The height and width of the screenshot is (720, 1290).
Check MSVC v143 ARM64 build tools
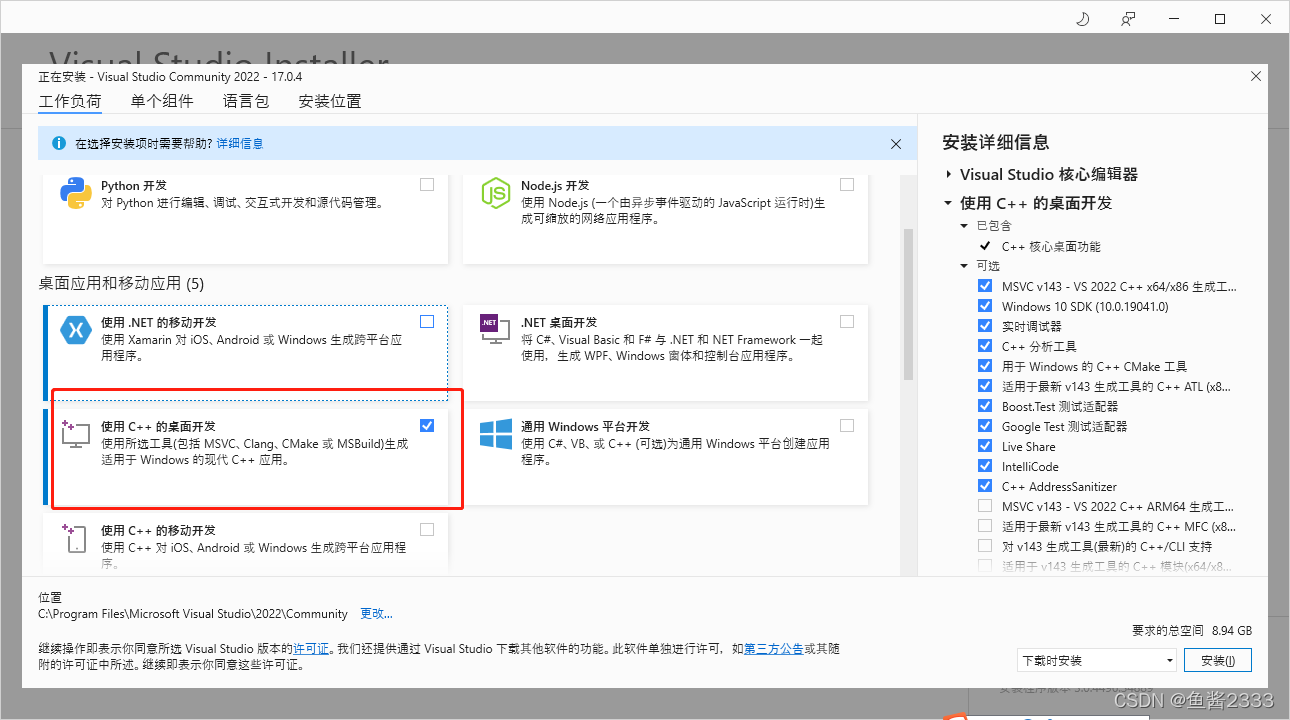(986, 506)
